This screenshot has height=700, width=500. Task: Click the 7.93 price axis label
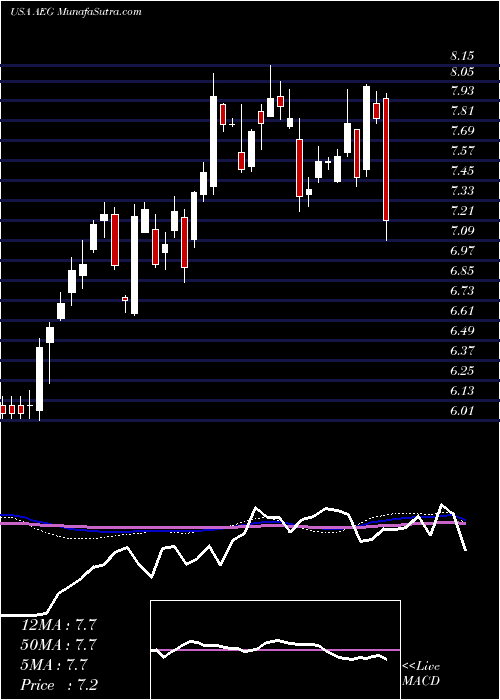(x=462, y=91)
